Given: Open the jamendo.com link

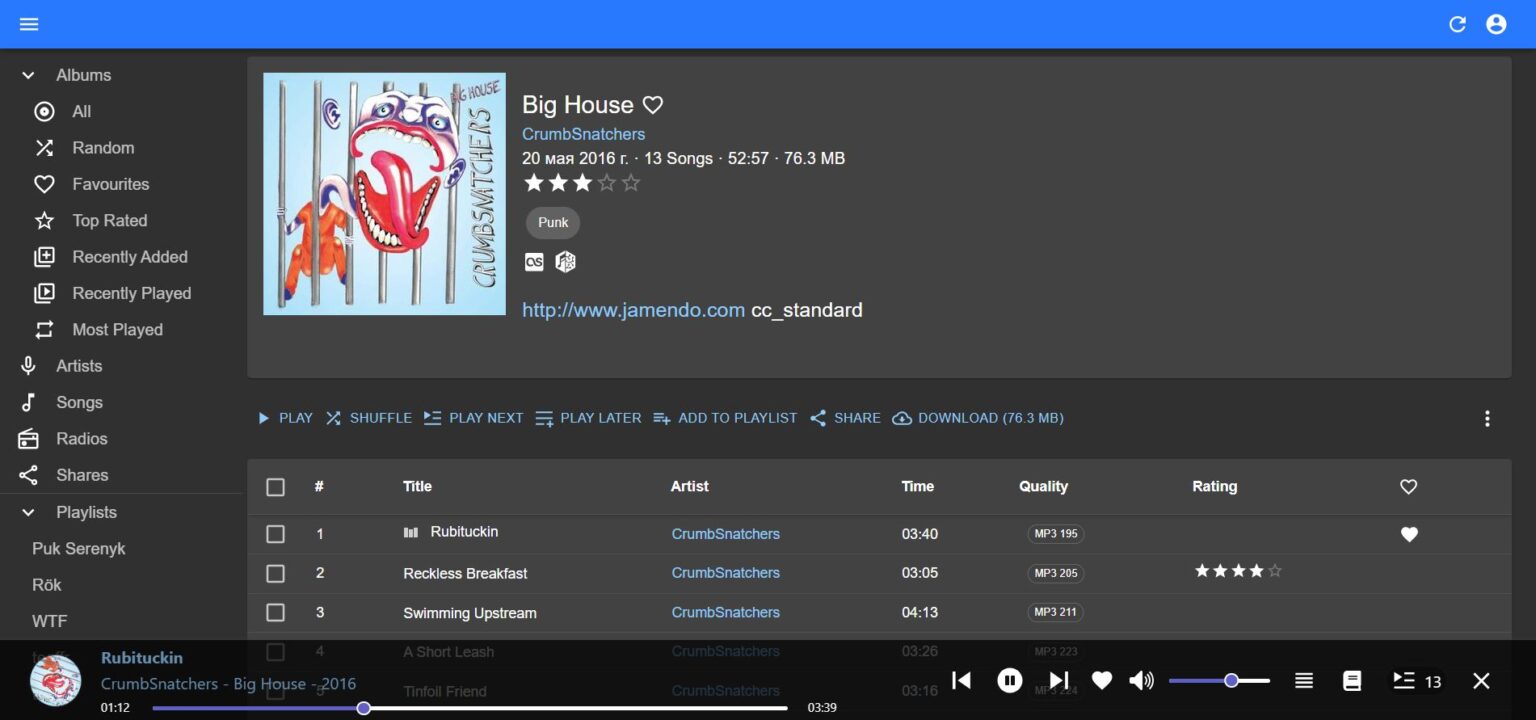Looking at the screenshot, I should point(633,310).
